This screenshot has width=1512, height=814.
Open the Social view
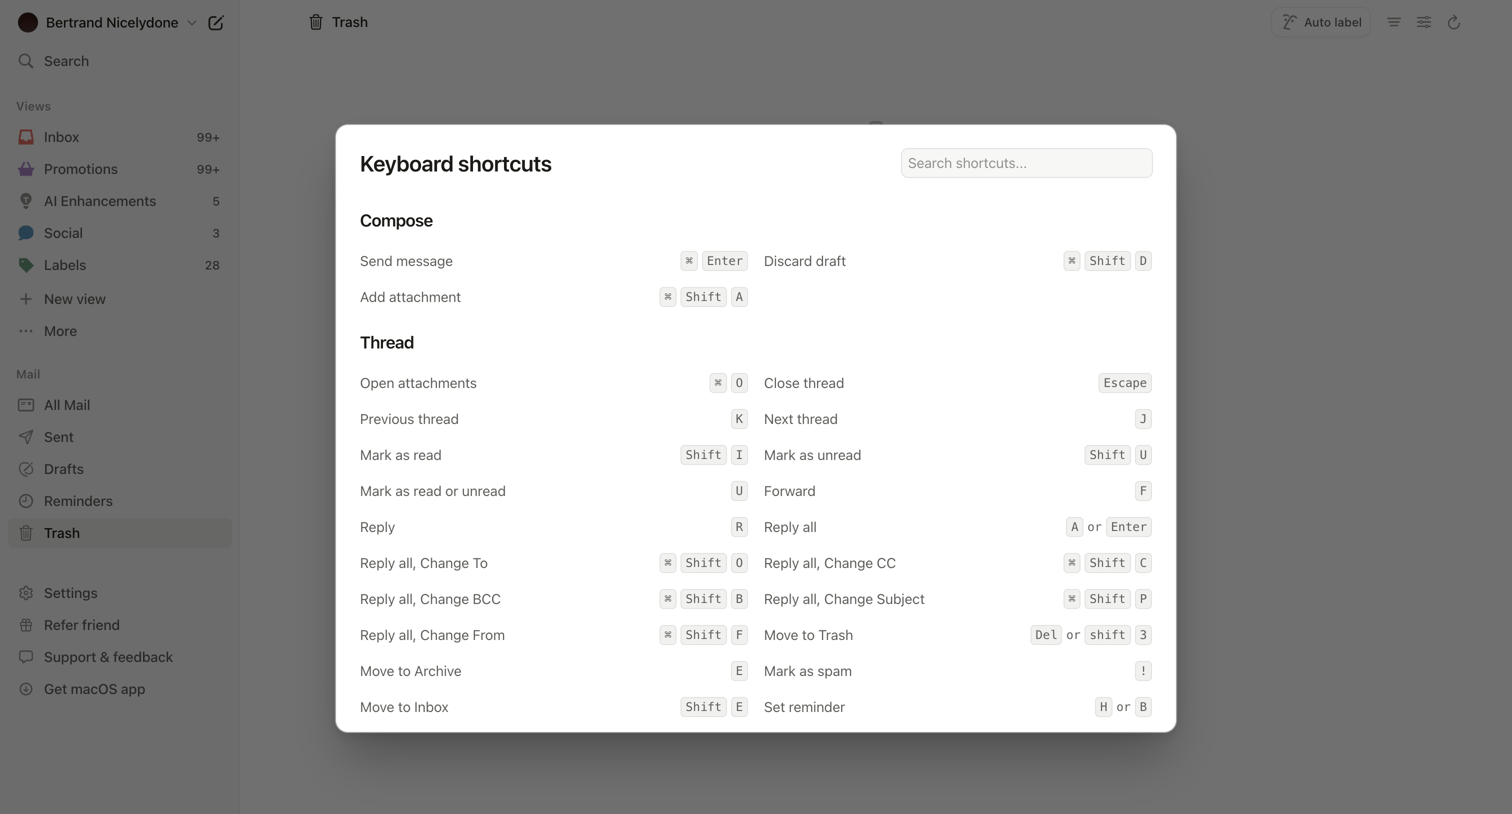(x=120, y=233)
